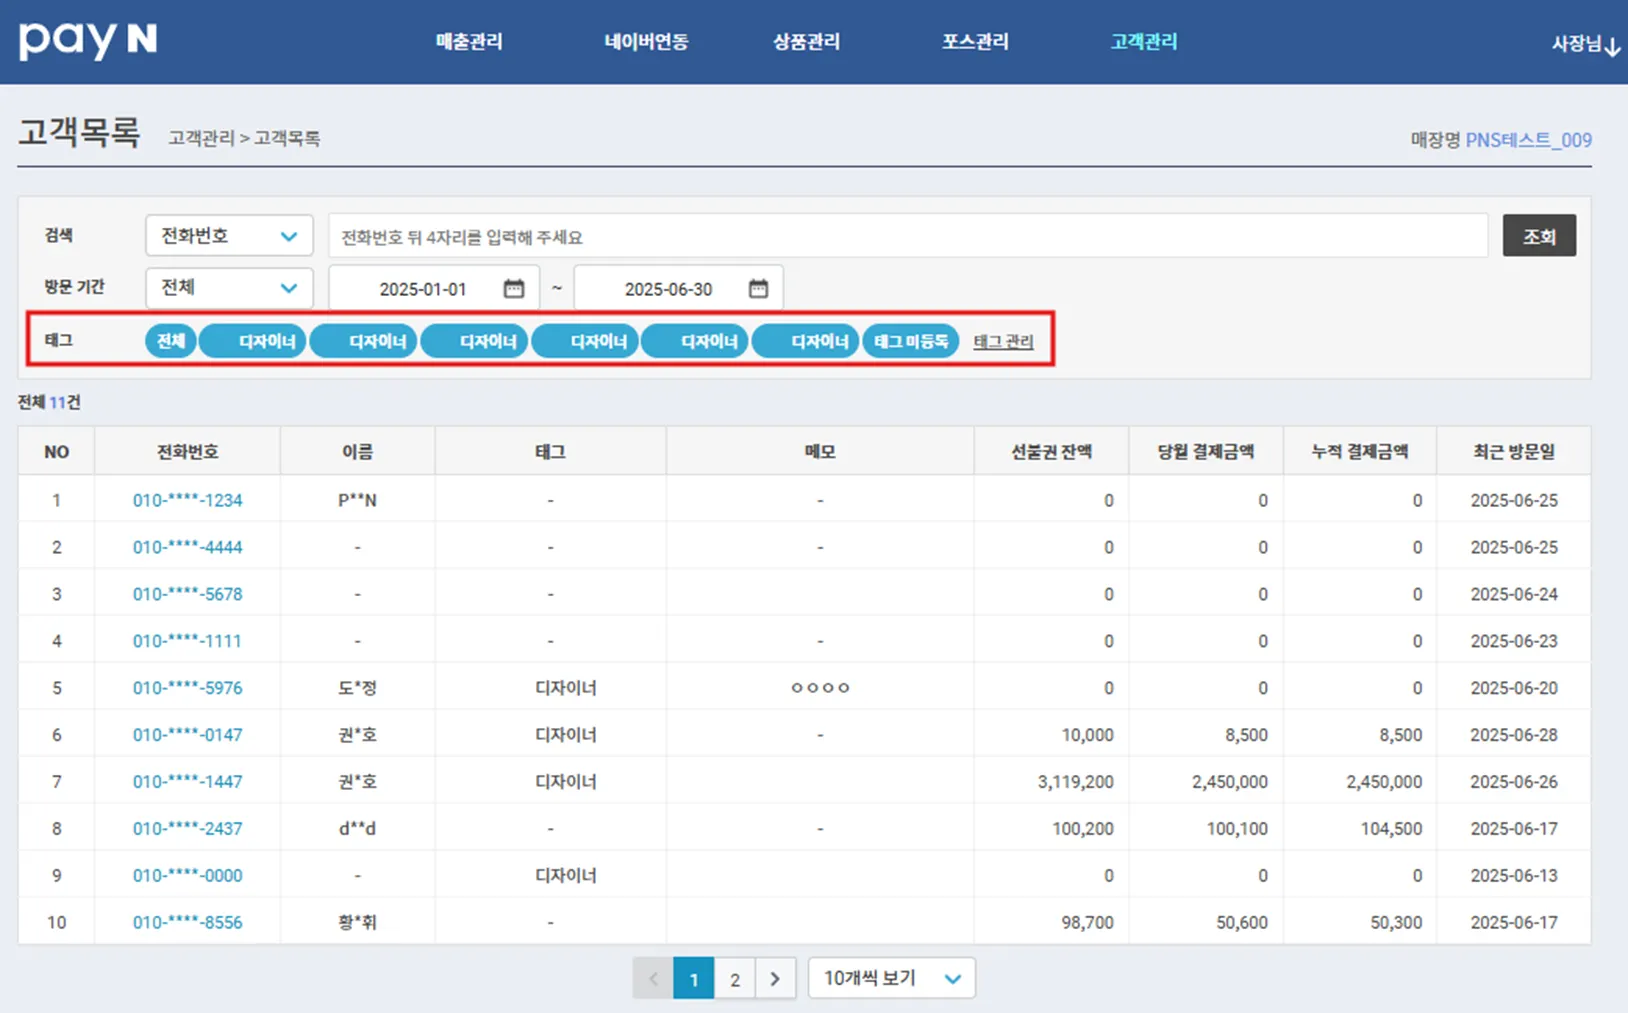Click the 디자이너 tag for 010-****-0000

(x=566, y=876)
